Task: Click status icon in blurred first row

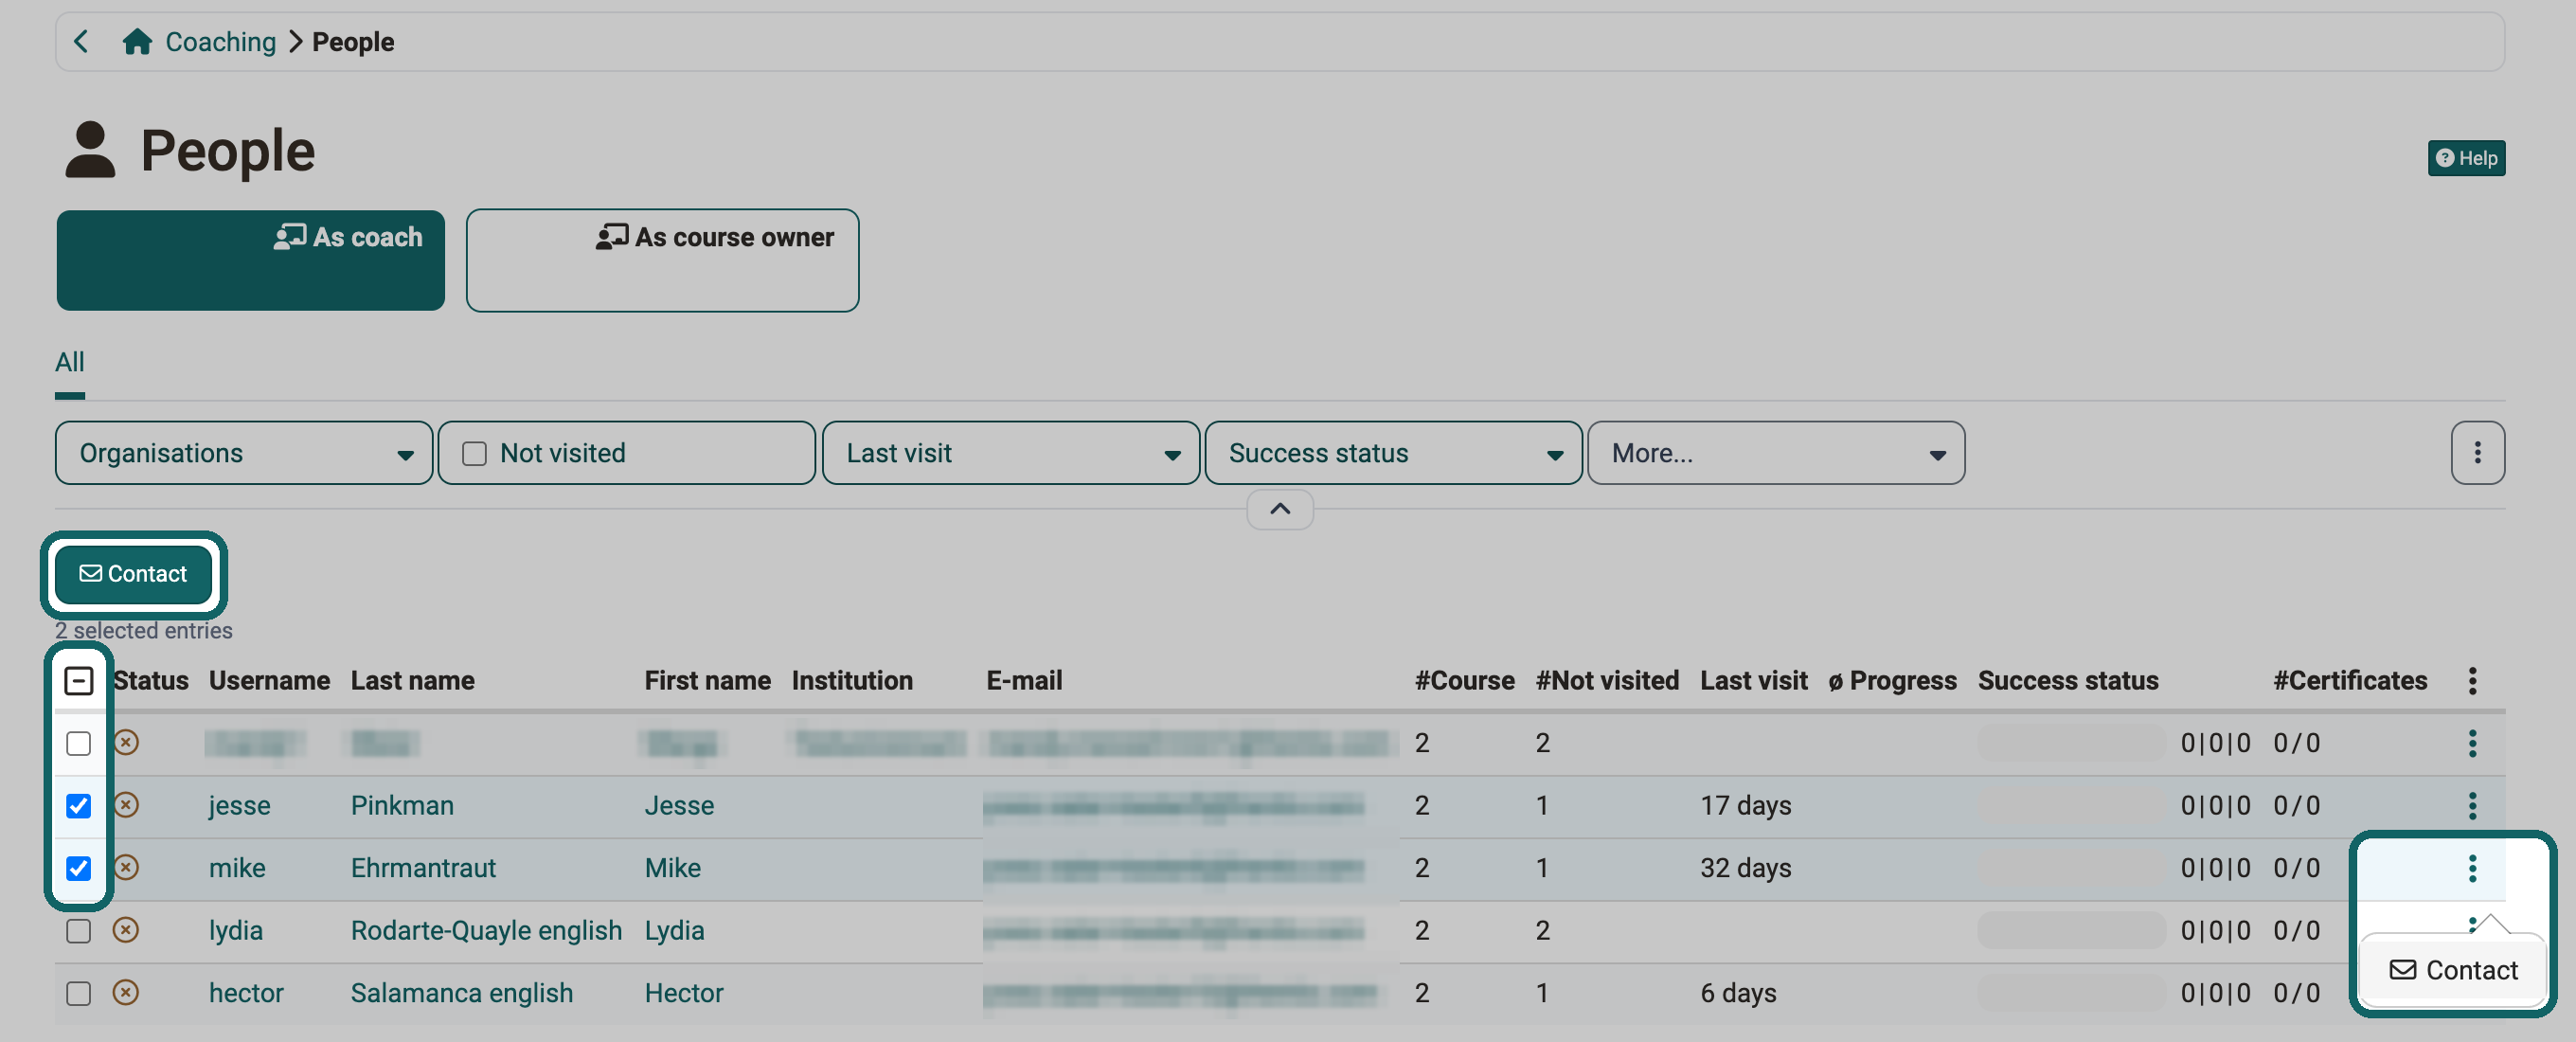Action: coord(126,742)
